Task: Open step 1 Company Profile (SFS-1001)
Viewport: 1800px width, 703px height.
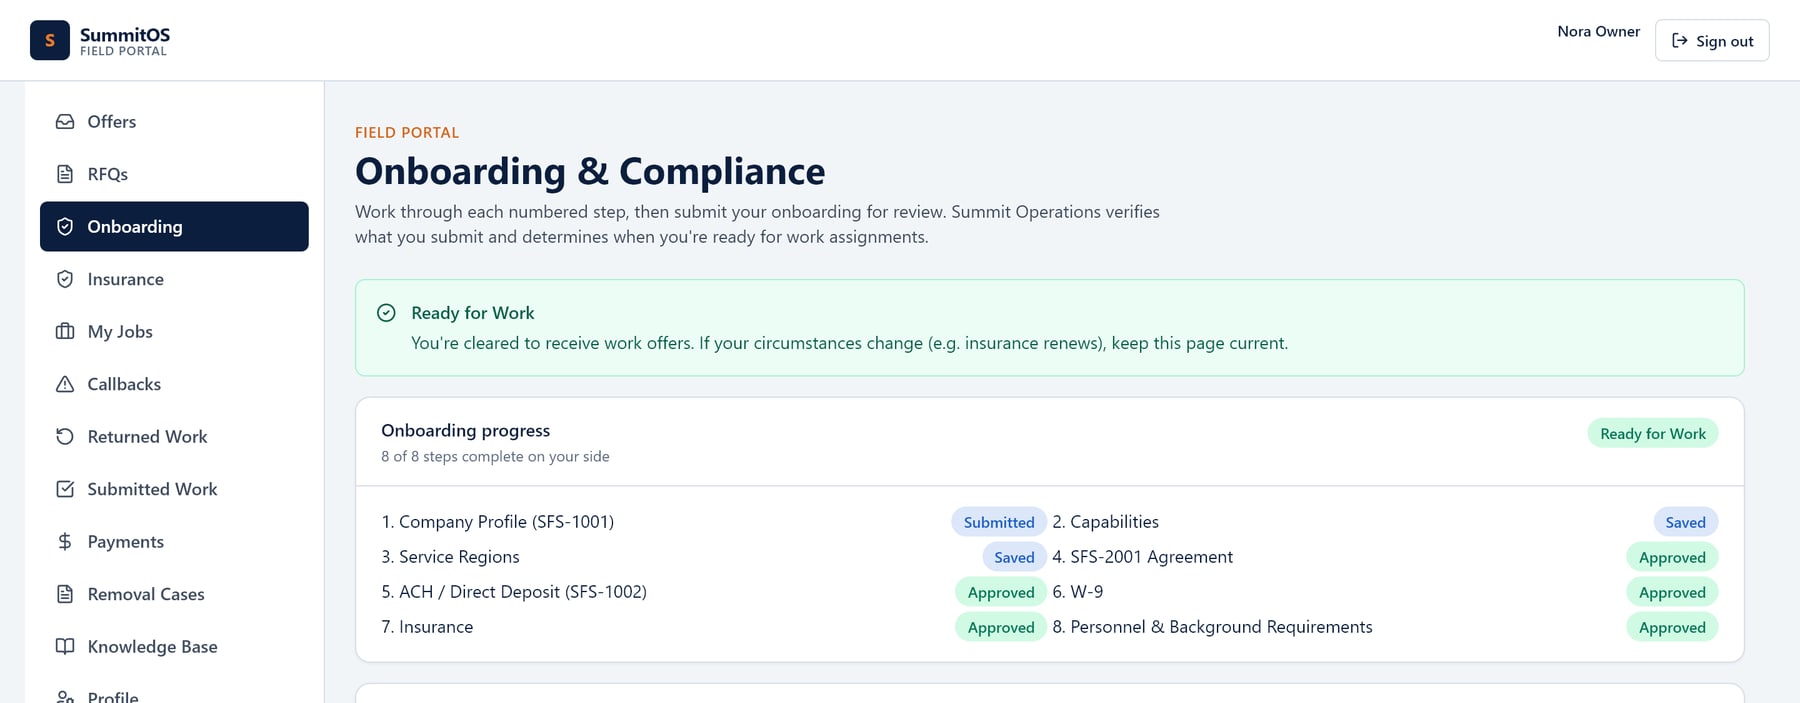Action: click(497, 522)
